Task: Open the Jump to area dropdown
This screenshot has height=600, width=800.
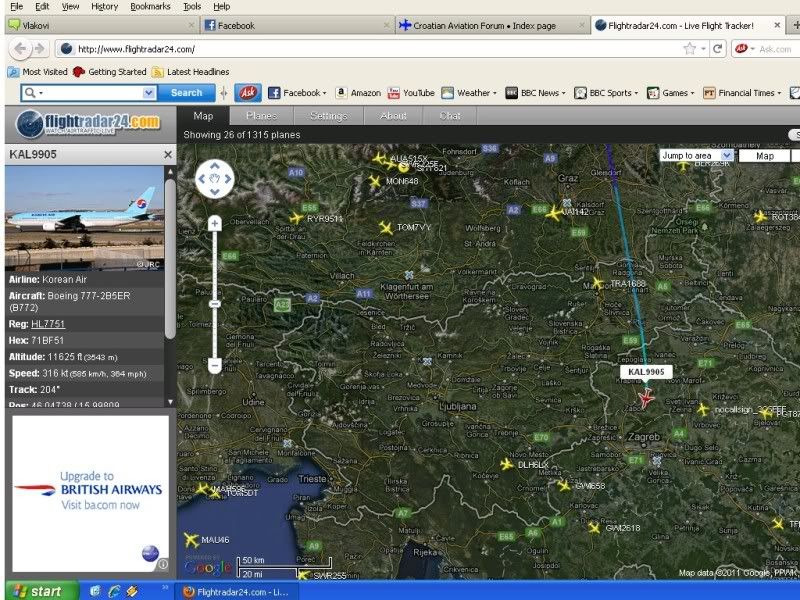Action: [x=696, y=156]
